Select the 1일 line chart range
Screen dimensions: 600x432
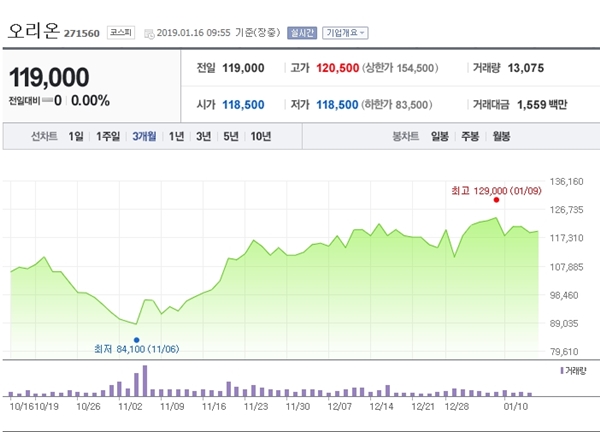click(76, 136)
